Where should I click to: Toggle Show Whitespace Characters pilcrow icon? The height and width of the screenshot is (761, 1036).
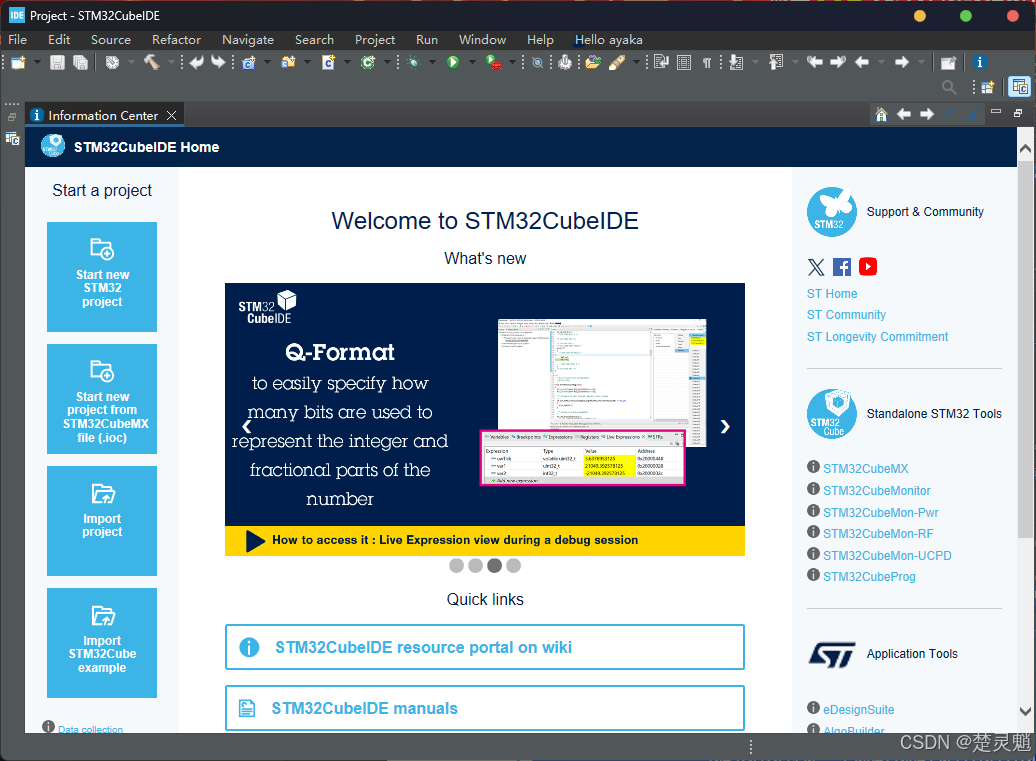[707, 63]
